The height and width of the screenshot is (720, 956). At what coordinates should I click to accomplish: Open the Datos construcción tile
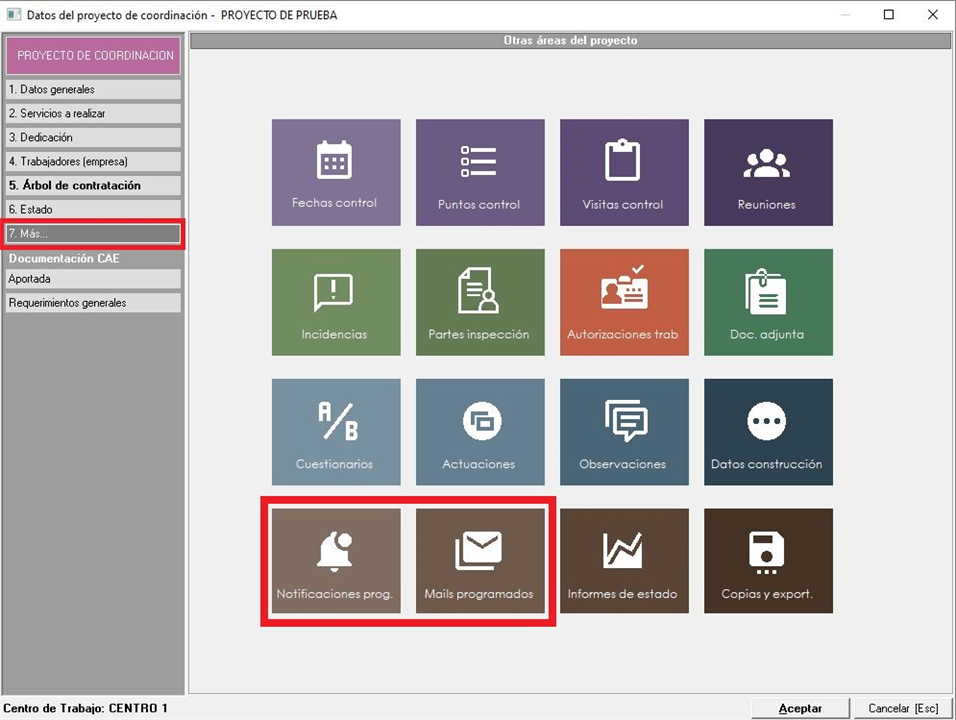[x=768, y=432]
